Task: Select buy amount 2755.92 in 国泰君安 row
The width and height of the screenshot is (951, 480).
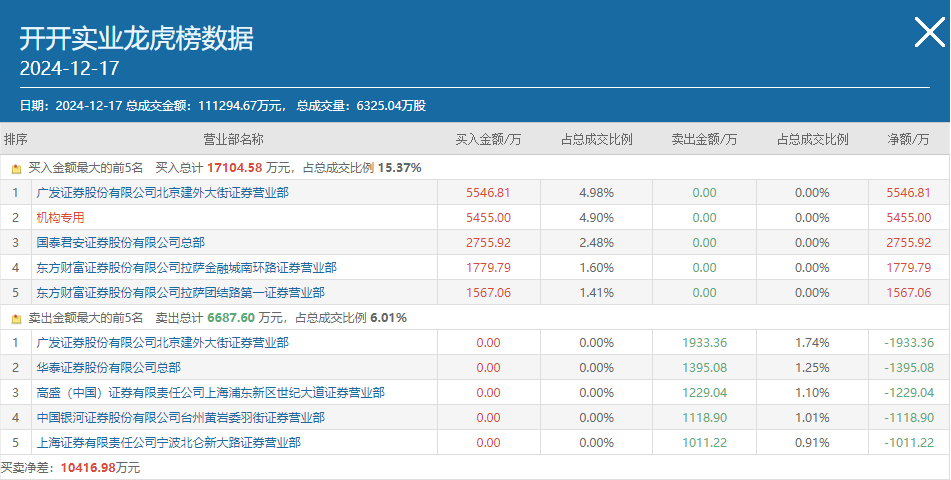Action: (x=488, y=243)
